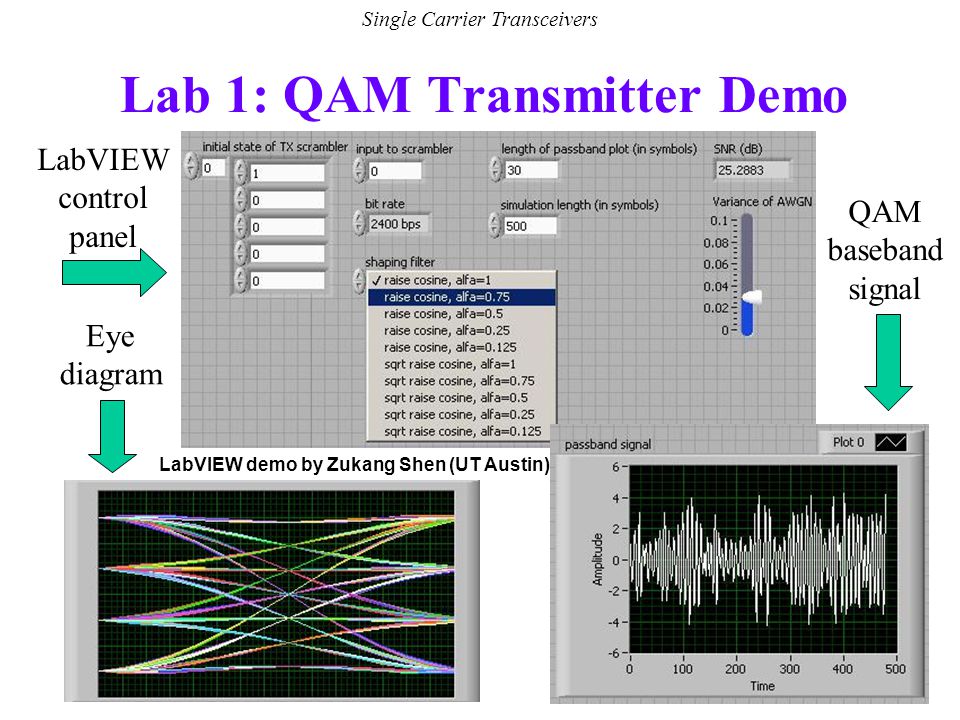Click the bit rate 2400 bps selector
This screenshot has width=960, height=720.
pyautogui.click(x=397, y=224)
